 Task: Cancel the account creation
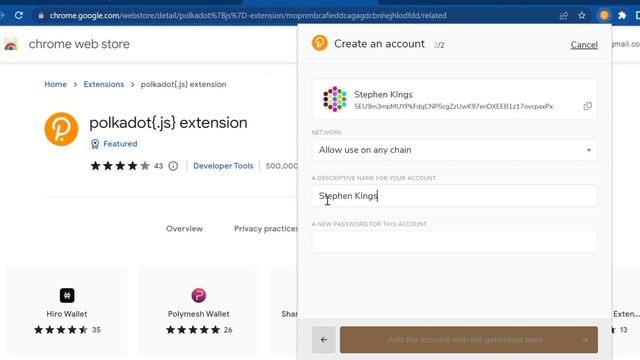pyautogui.click(x=584, y=44)
